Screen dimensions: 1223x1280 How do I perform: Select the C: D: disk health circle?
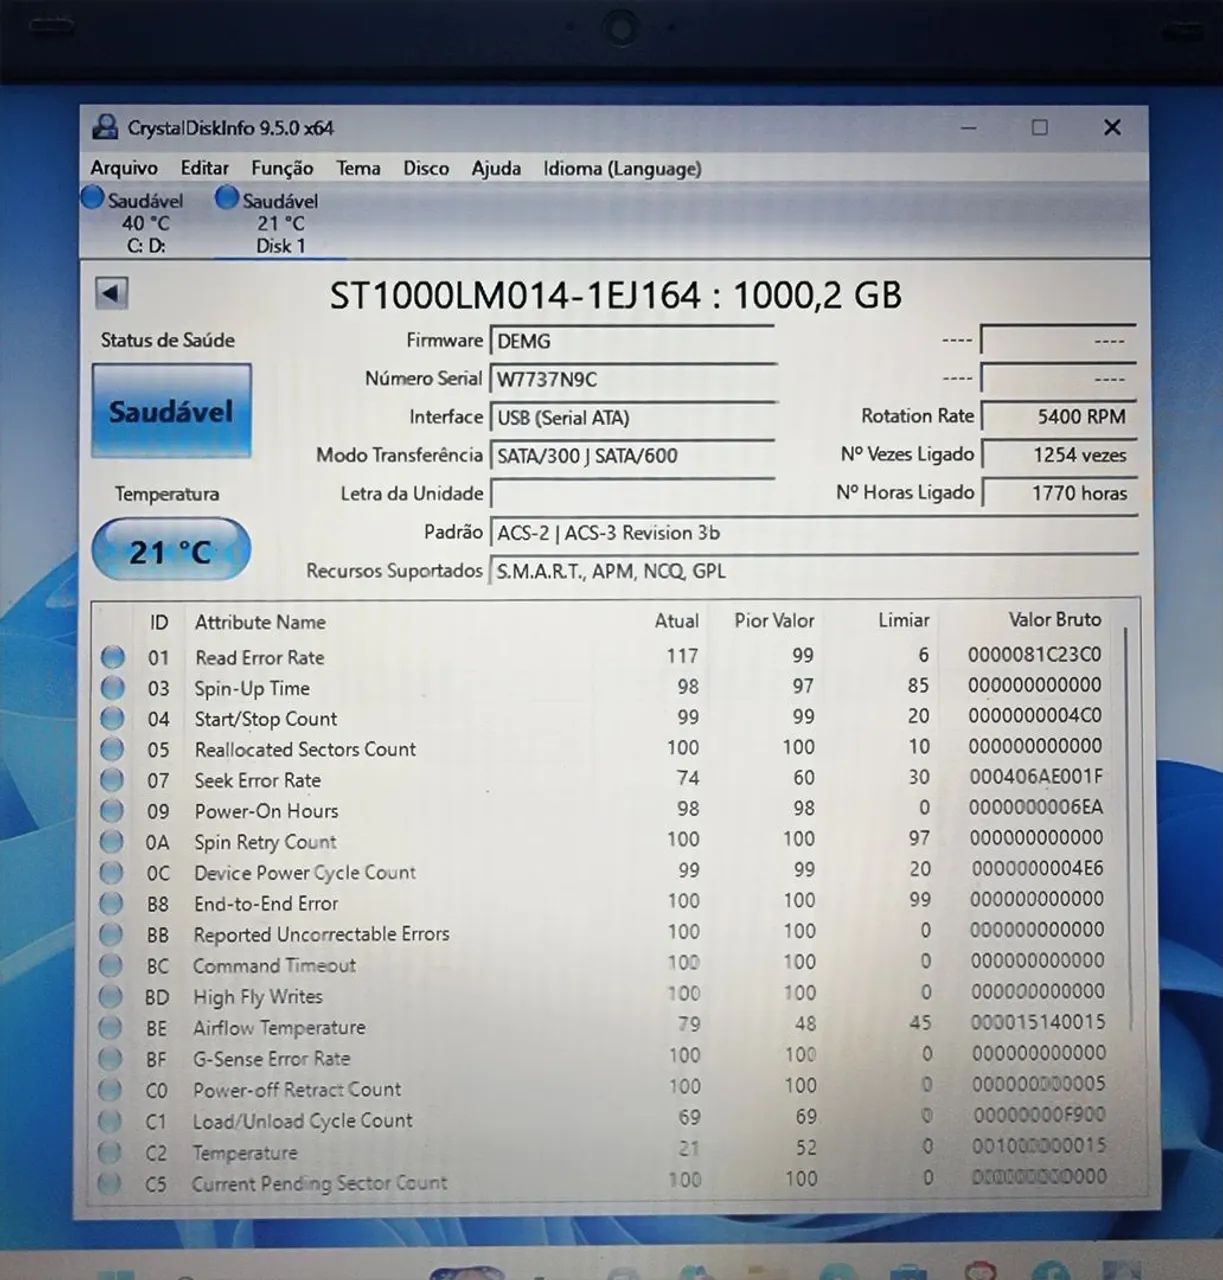click(x=93, y=198)
